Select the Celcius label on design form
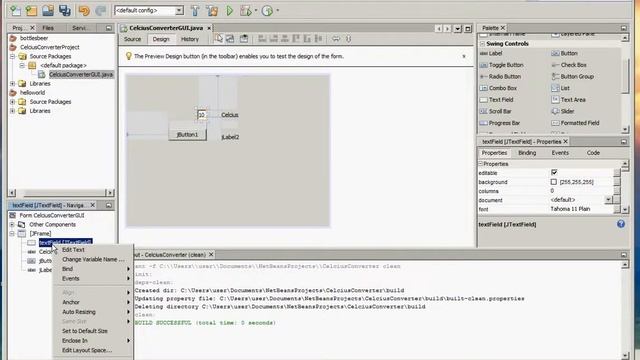640x360 pixels. coord(230,115)
